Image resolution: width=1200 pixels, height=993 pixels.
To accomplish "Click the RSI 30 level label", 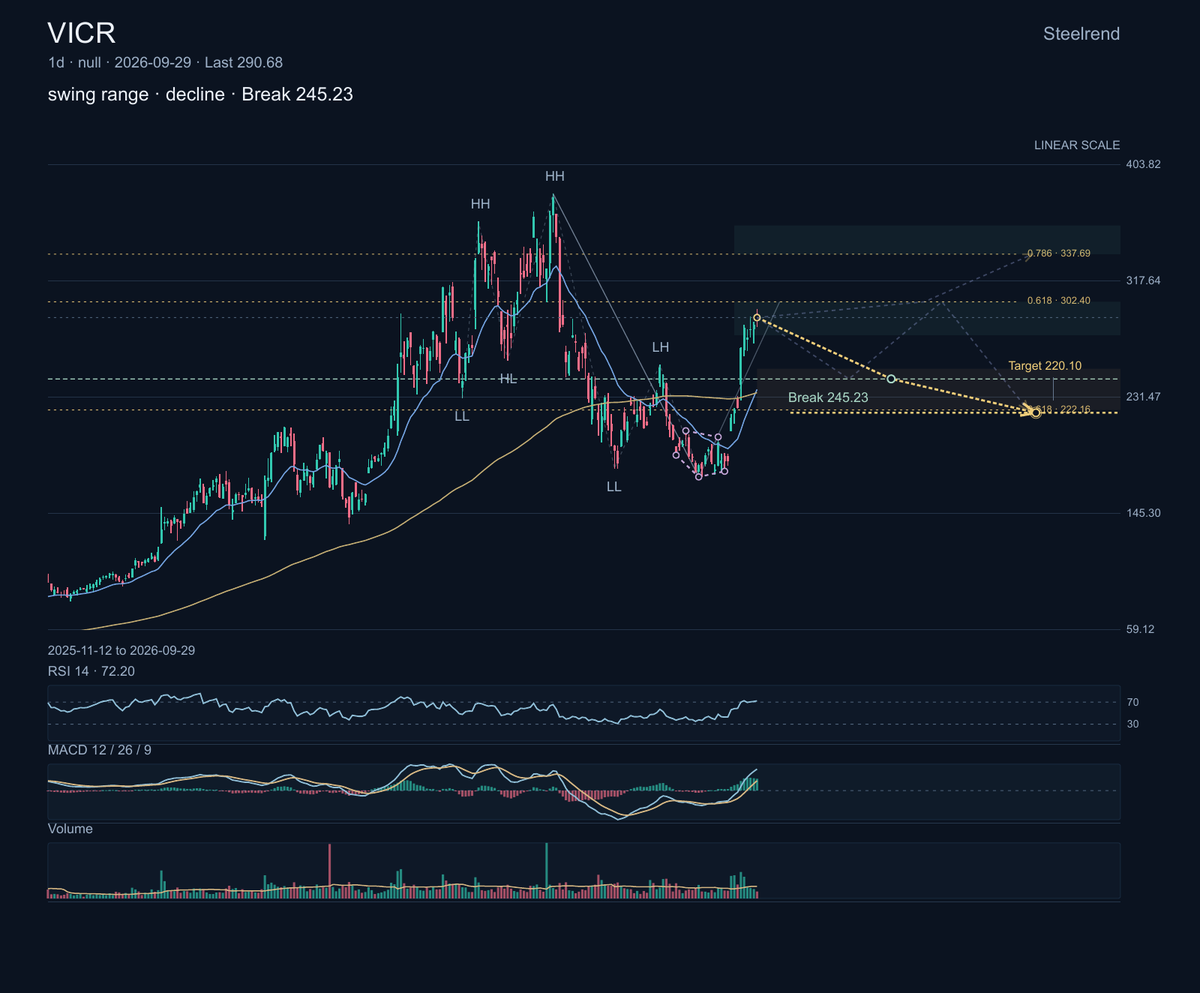I will (1133, 724).
